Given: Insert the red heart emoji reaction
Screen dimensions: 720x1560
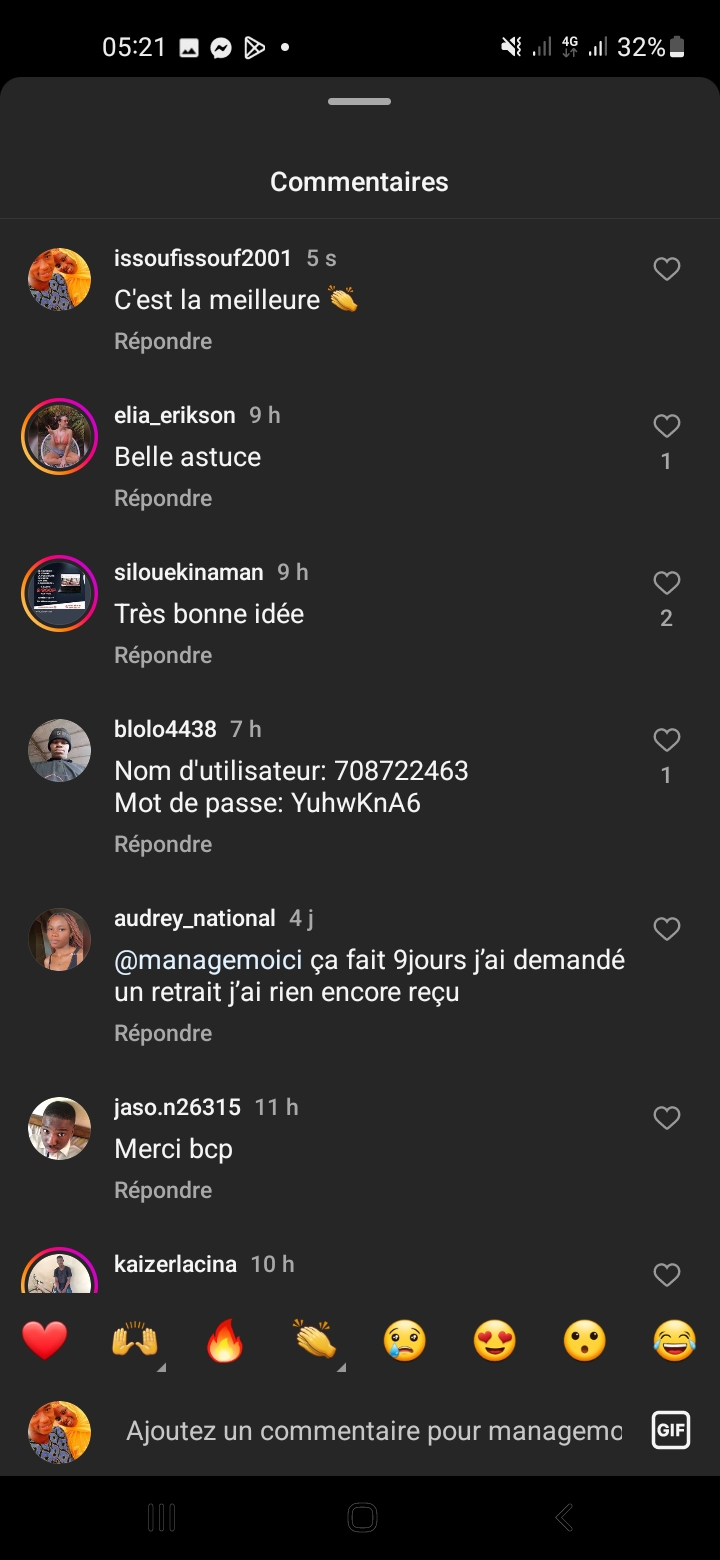Looking at the screenshot, I should tap(45, 1341).
